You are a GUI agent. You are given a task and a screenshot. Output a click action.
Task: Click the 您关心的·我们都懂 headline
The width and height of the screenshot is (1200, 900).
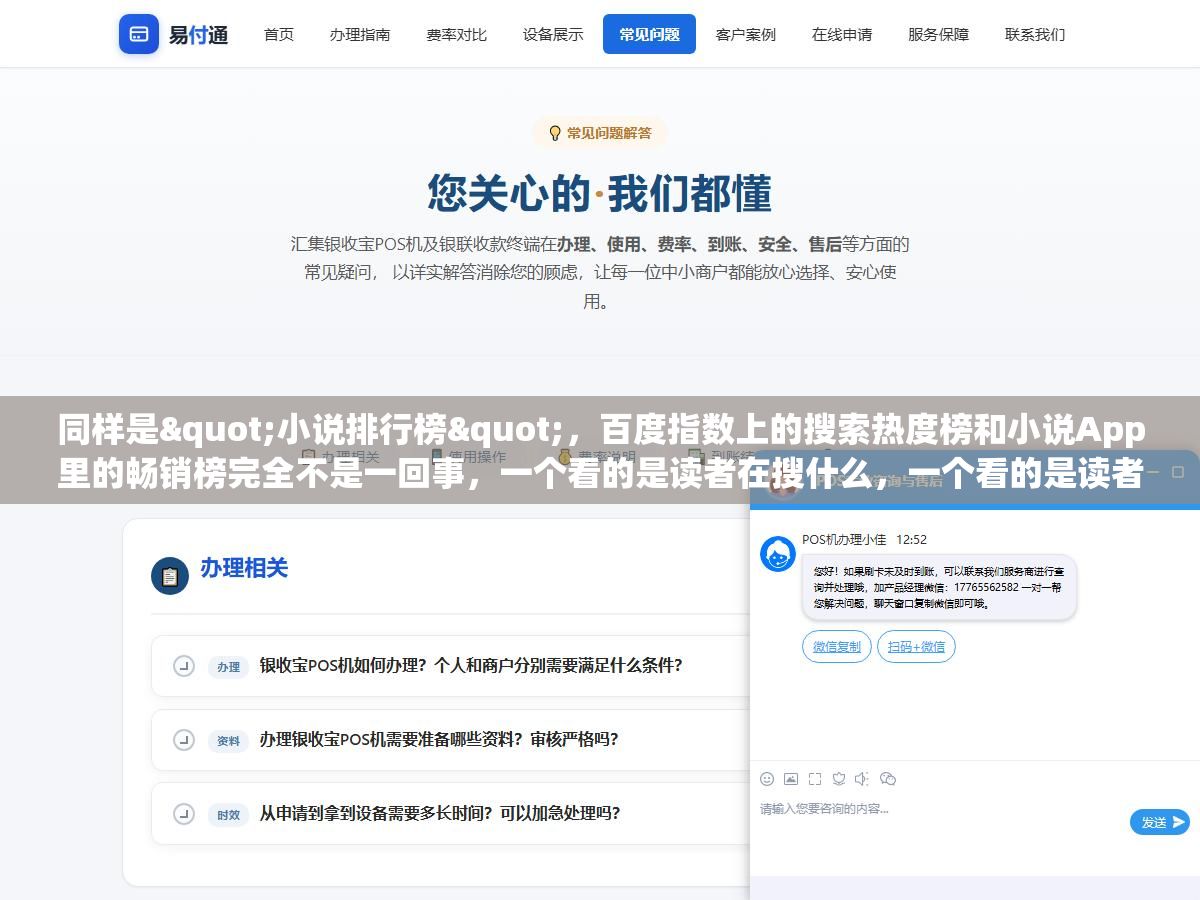[x=600, y=193]
